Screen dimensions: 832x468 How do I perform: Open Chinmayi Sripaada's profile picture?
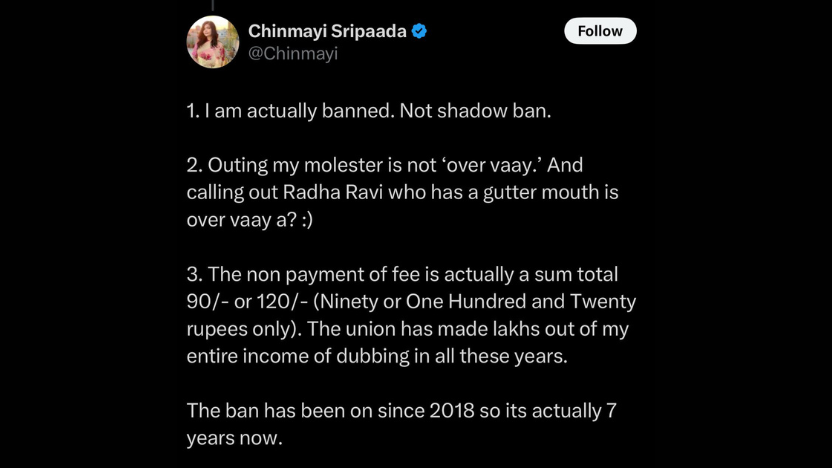click(213, 42)
